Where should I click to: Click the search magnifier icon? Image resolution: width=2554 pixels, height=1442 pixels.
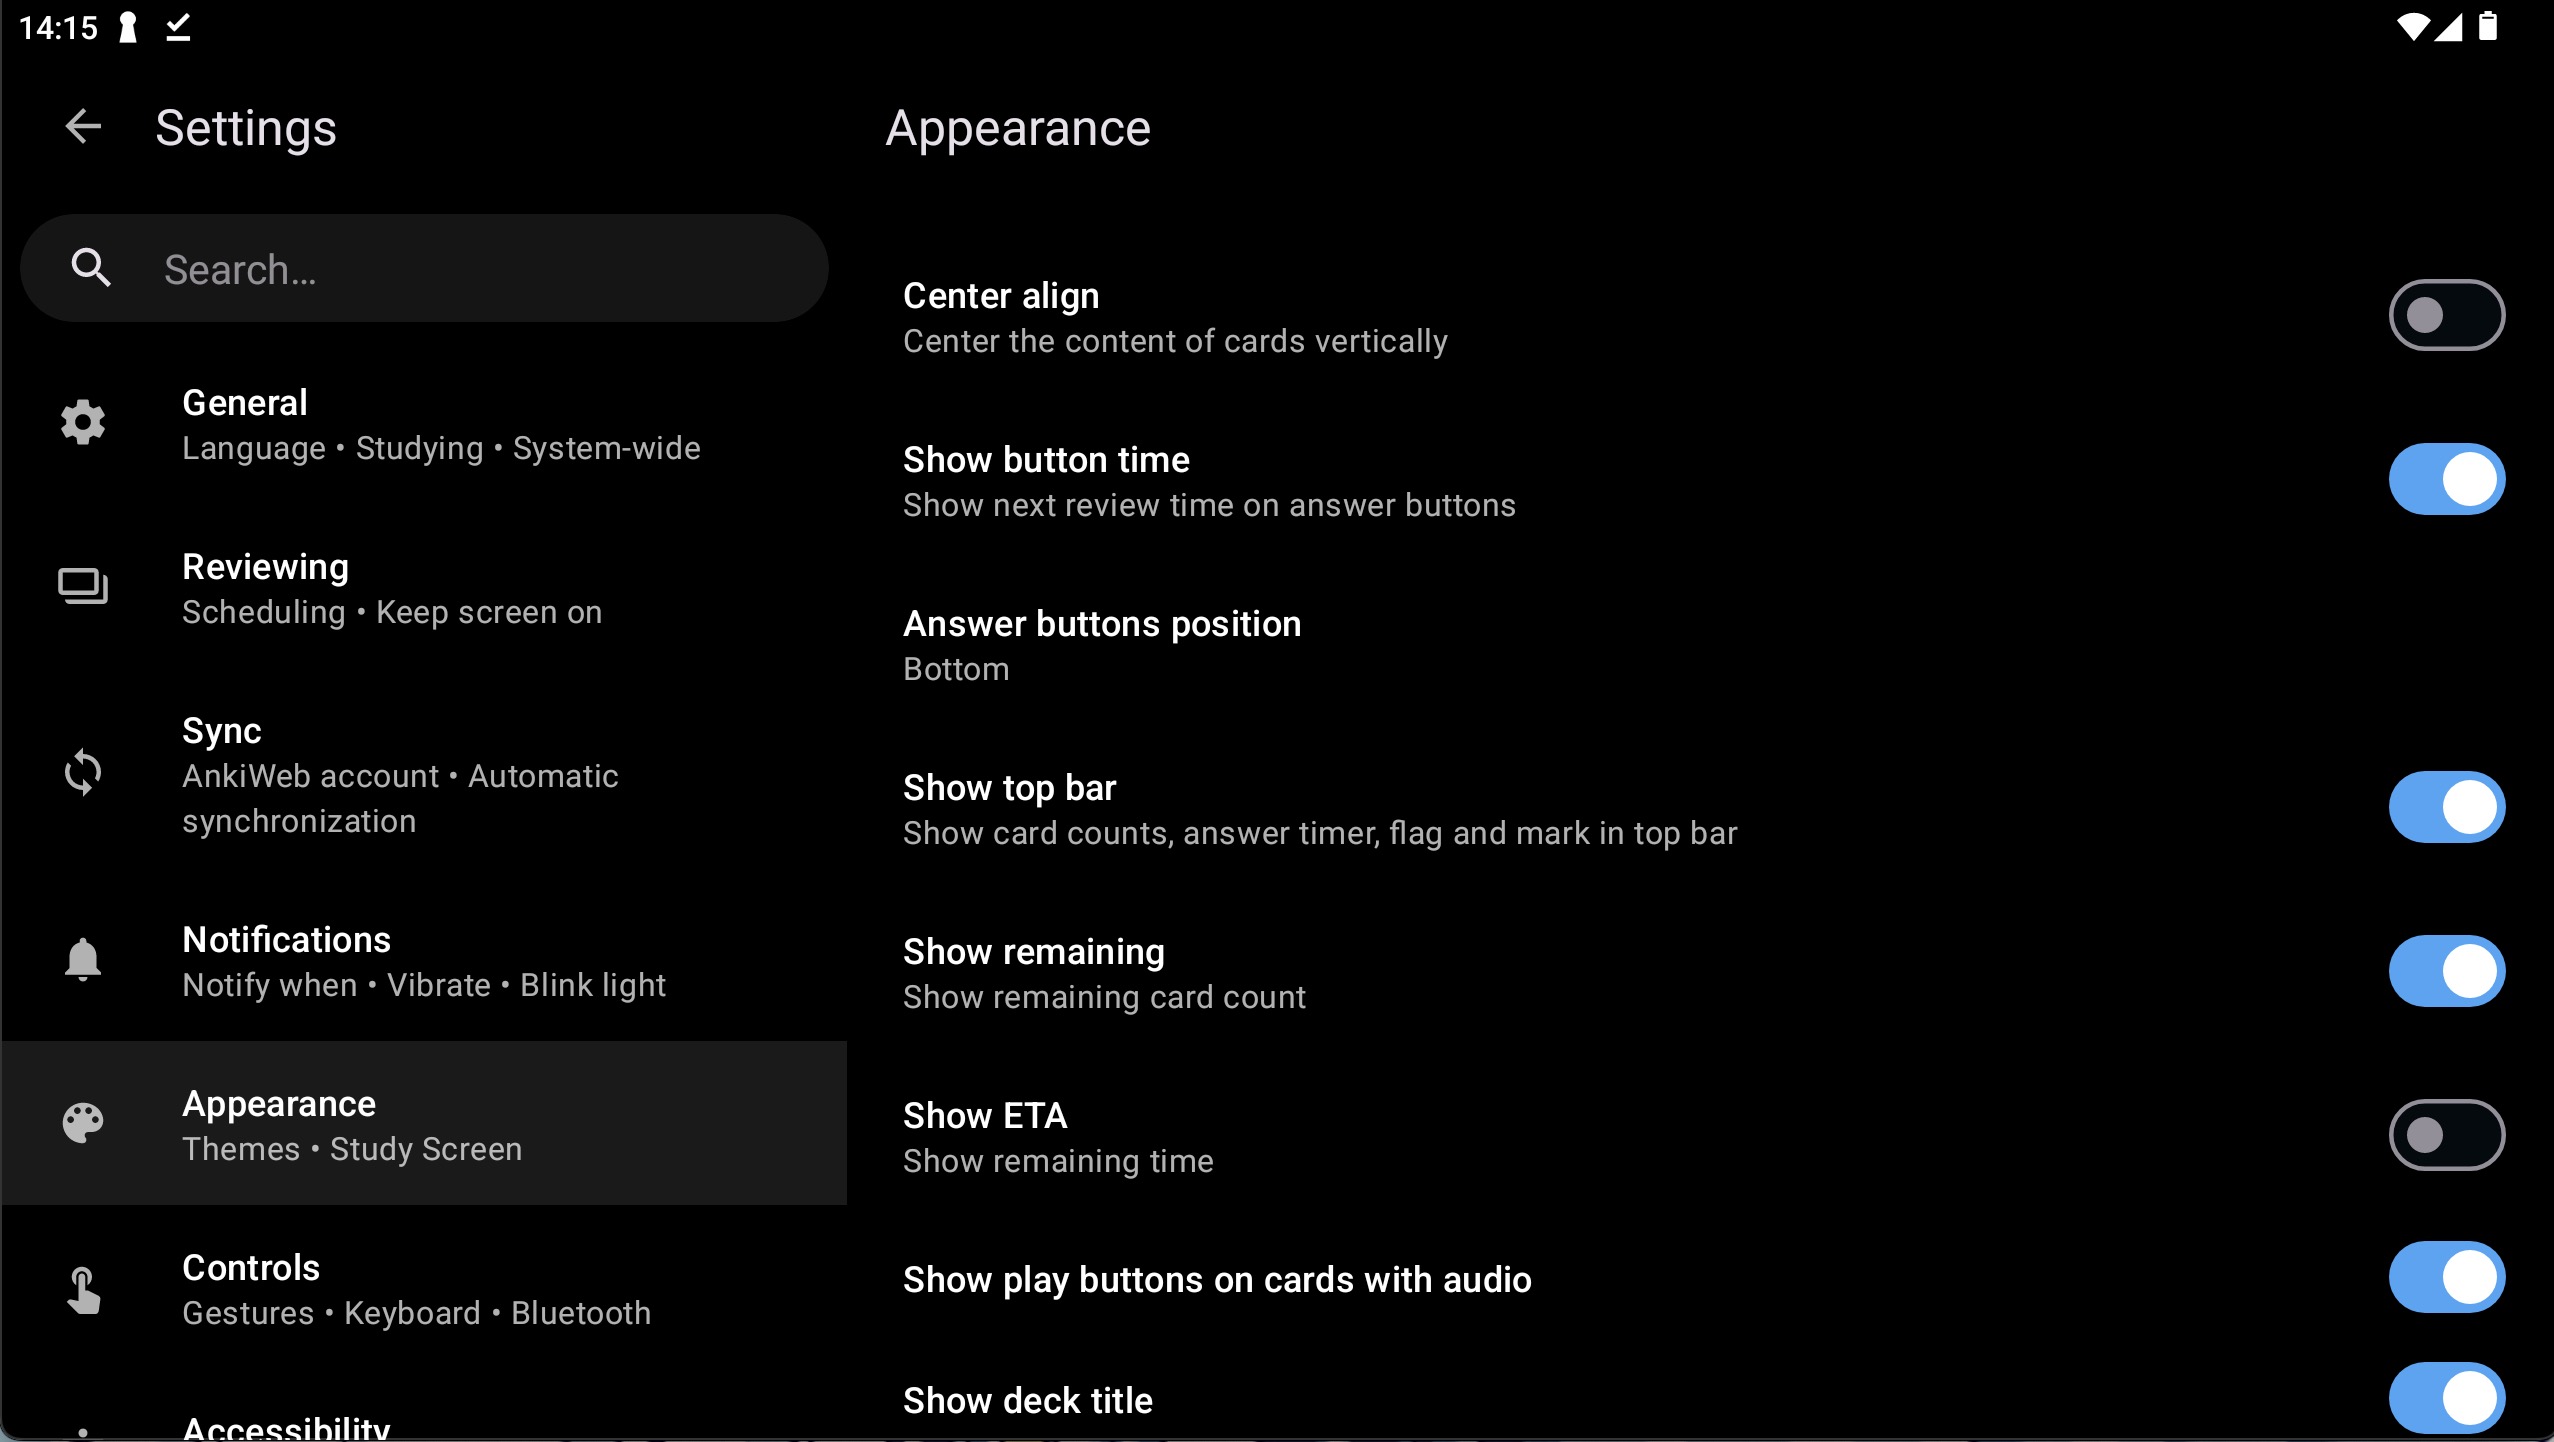[91, 268]
